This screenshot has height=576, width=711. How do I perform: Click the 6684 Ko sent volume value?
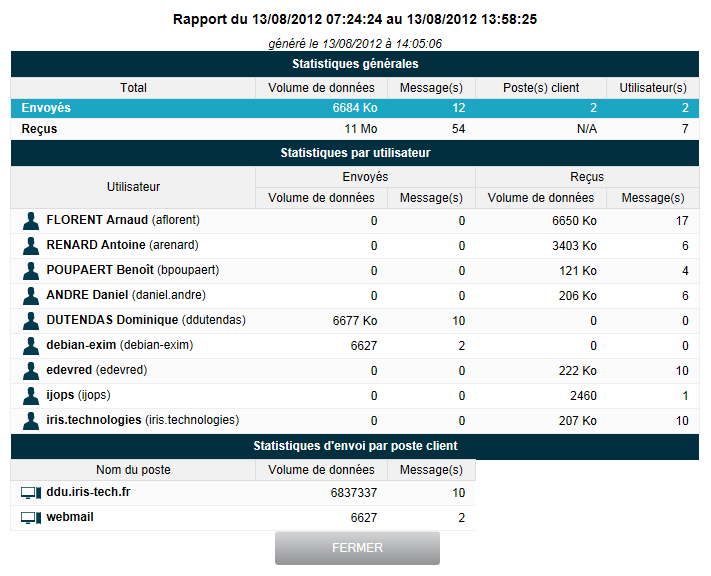(x=355, y=108)
